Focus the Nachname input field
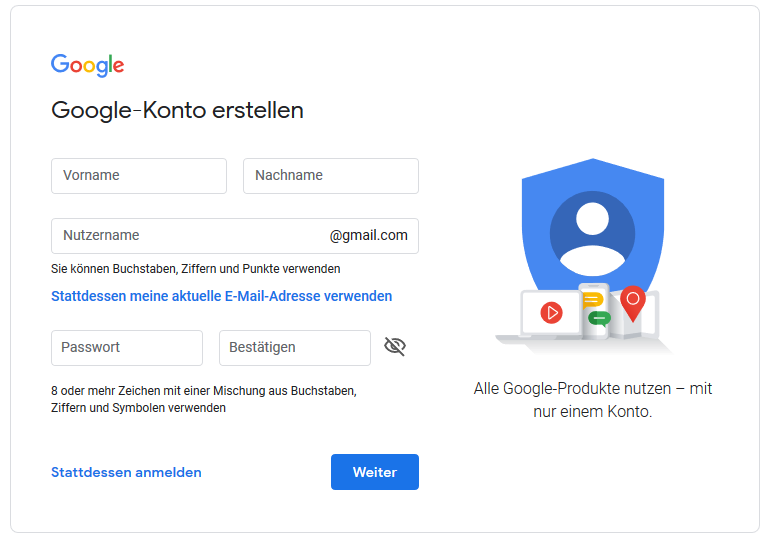 click(330, 176)
